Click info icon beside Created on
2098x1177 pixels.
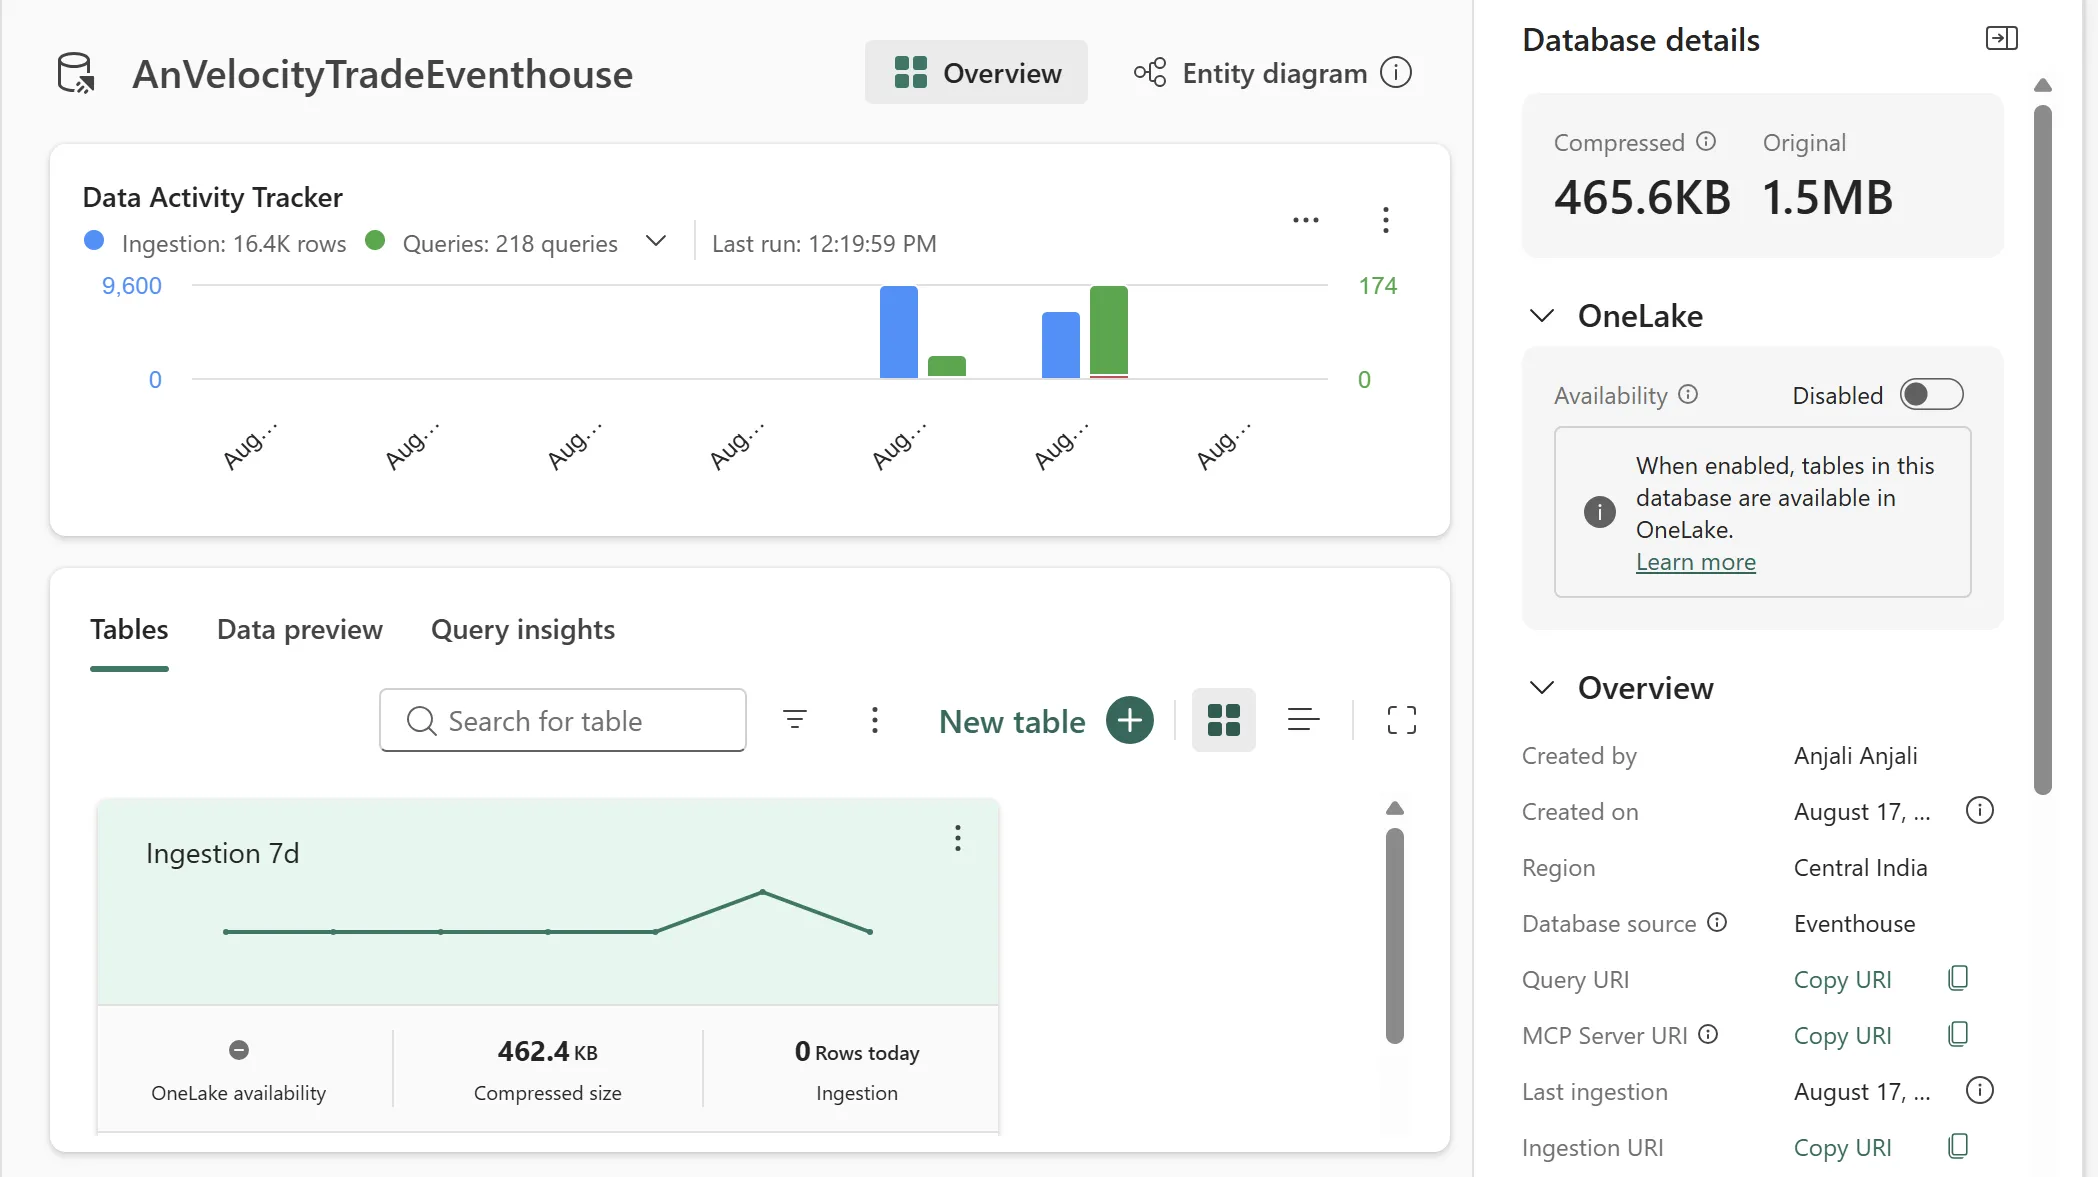point(1980,811)
